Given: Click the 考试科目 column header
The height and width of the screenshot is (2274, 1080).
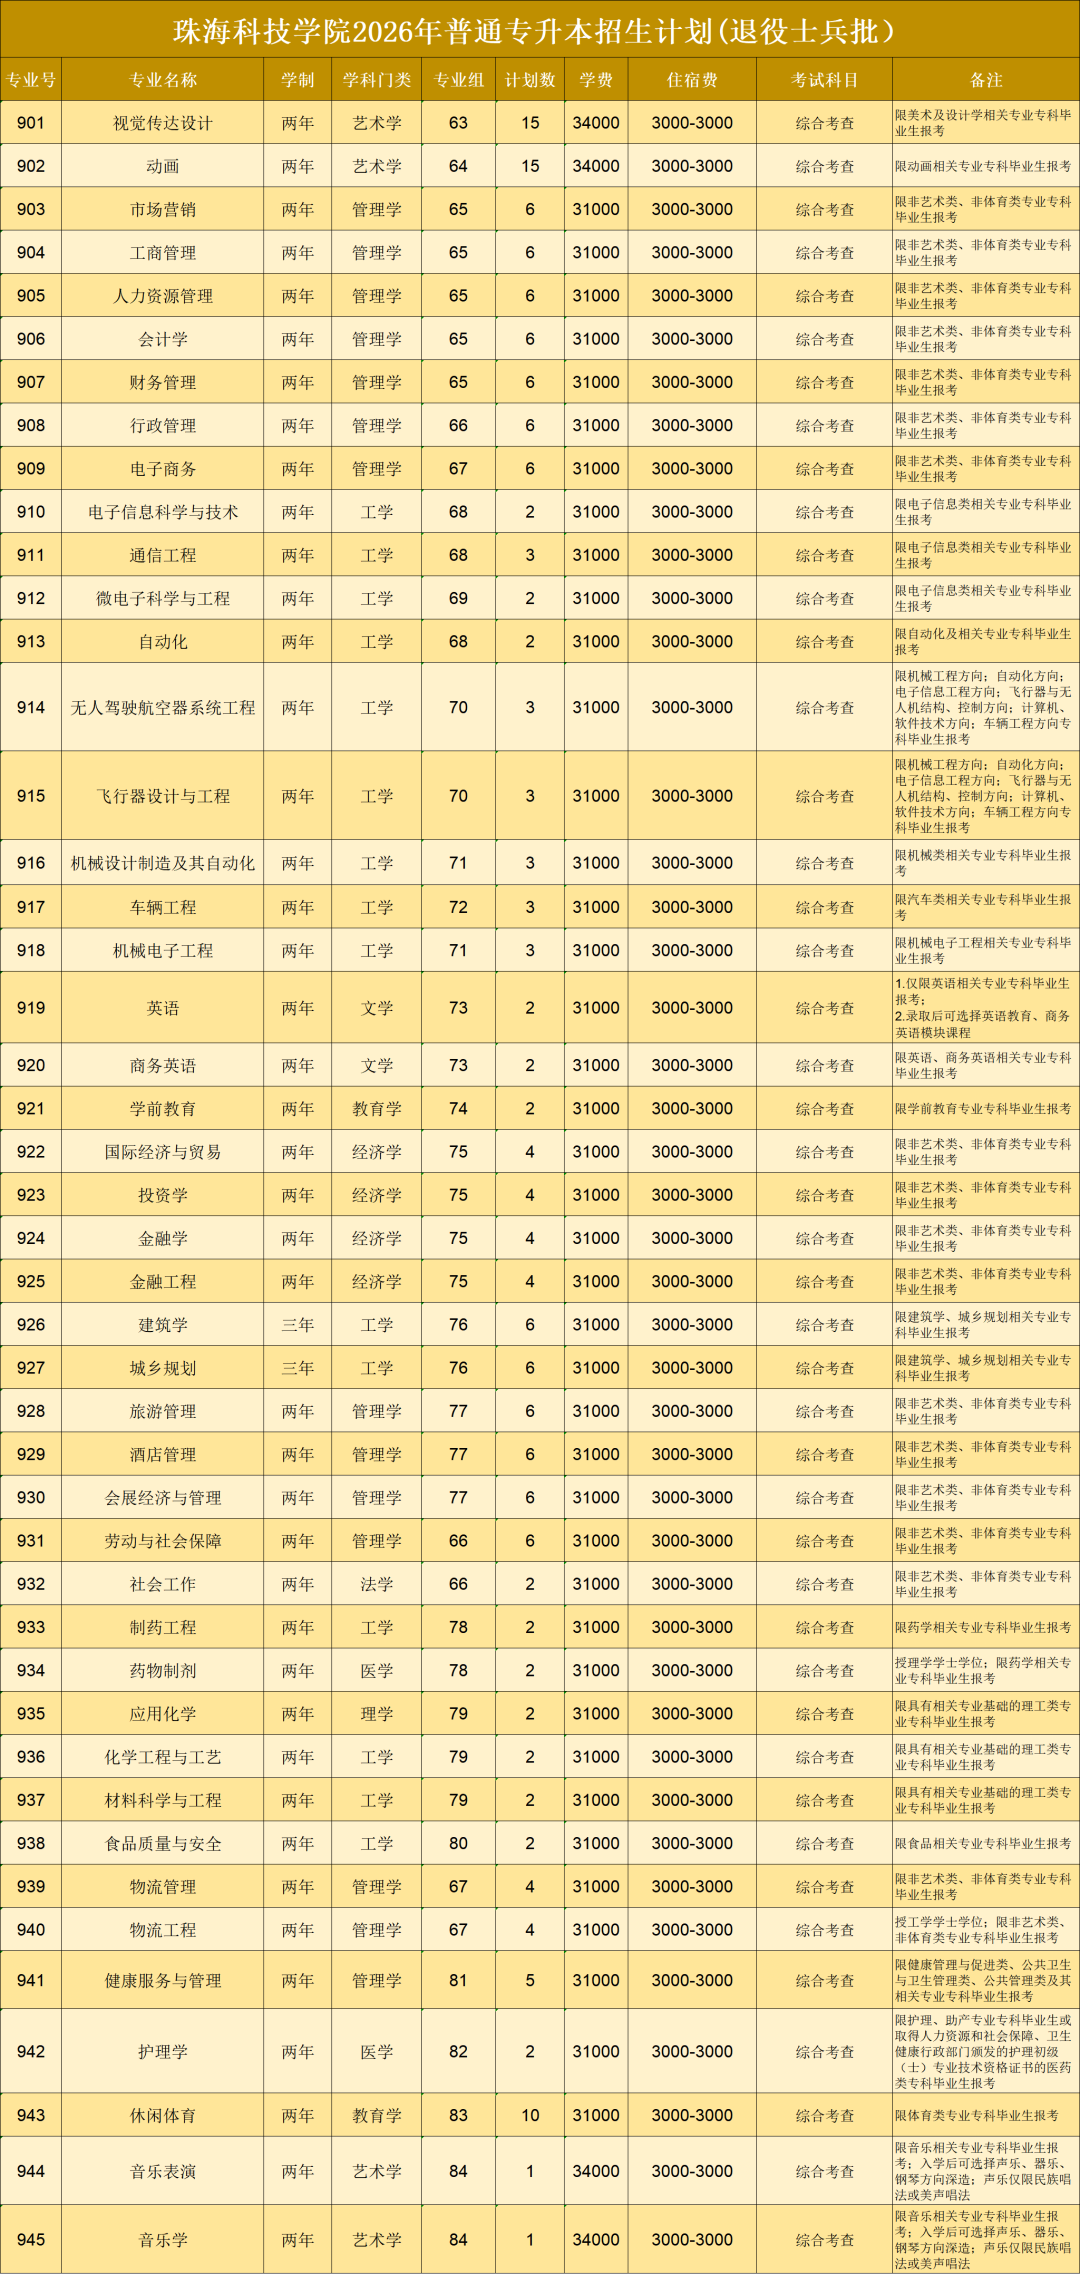Looking at the screenshot, I should pyautogui.click(x=825, y=80).
